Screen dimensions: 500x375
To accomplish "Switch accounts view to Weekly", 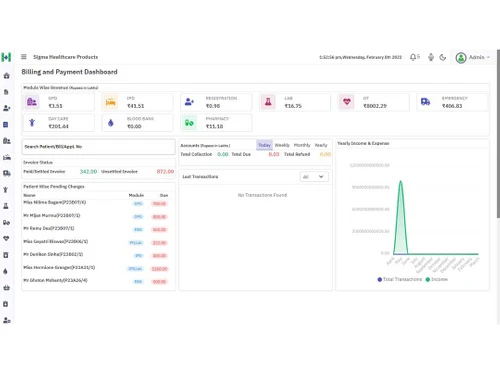I will [282, 145].
